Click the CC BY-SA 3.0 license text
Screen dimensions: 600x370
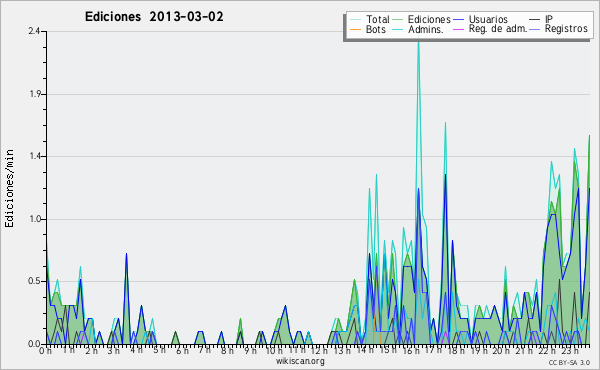pos(569,362)
